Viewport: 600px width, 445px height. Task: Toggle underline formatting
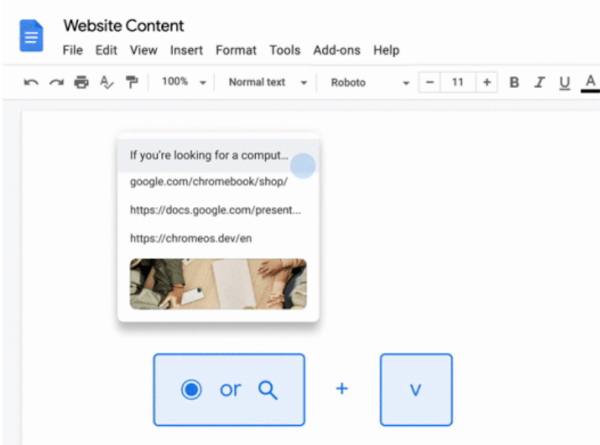[x=564, y=83]
